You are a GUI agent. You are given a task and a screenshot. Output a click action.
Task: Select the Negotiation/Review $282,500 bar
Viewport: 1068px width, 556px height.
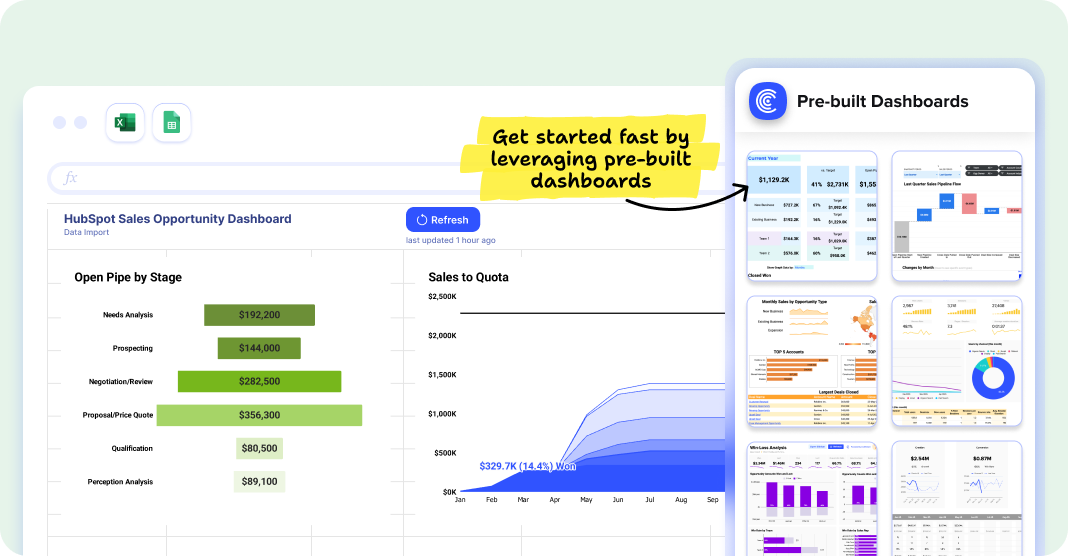(260, 382)
